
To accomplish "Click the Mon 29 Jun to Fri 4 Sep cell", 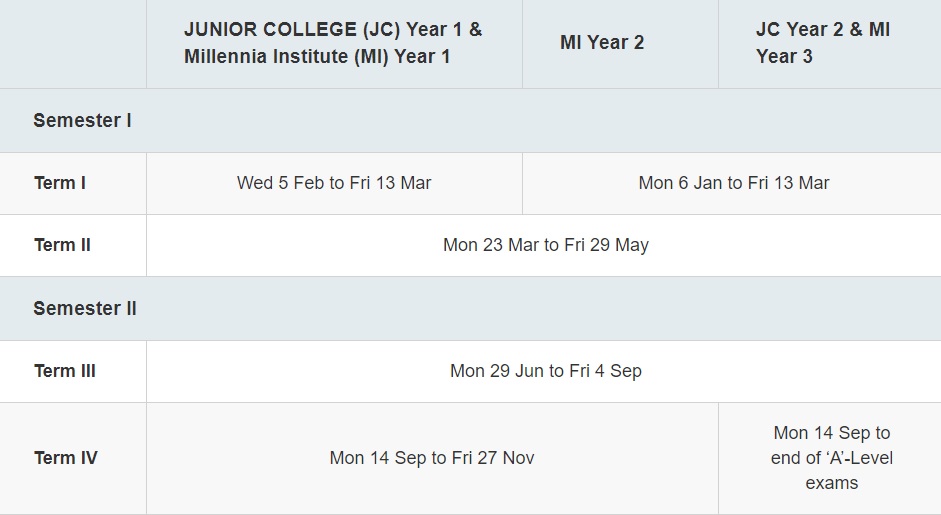I will (546, 371).
